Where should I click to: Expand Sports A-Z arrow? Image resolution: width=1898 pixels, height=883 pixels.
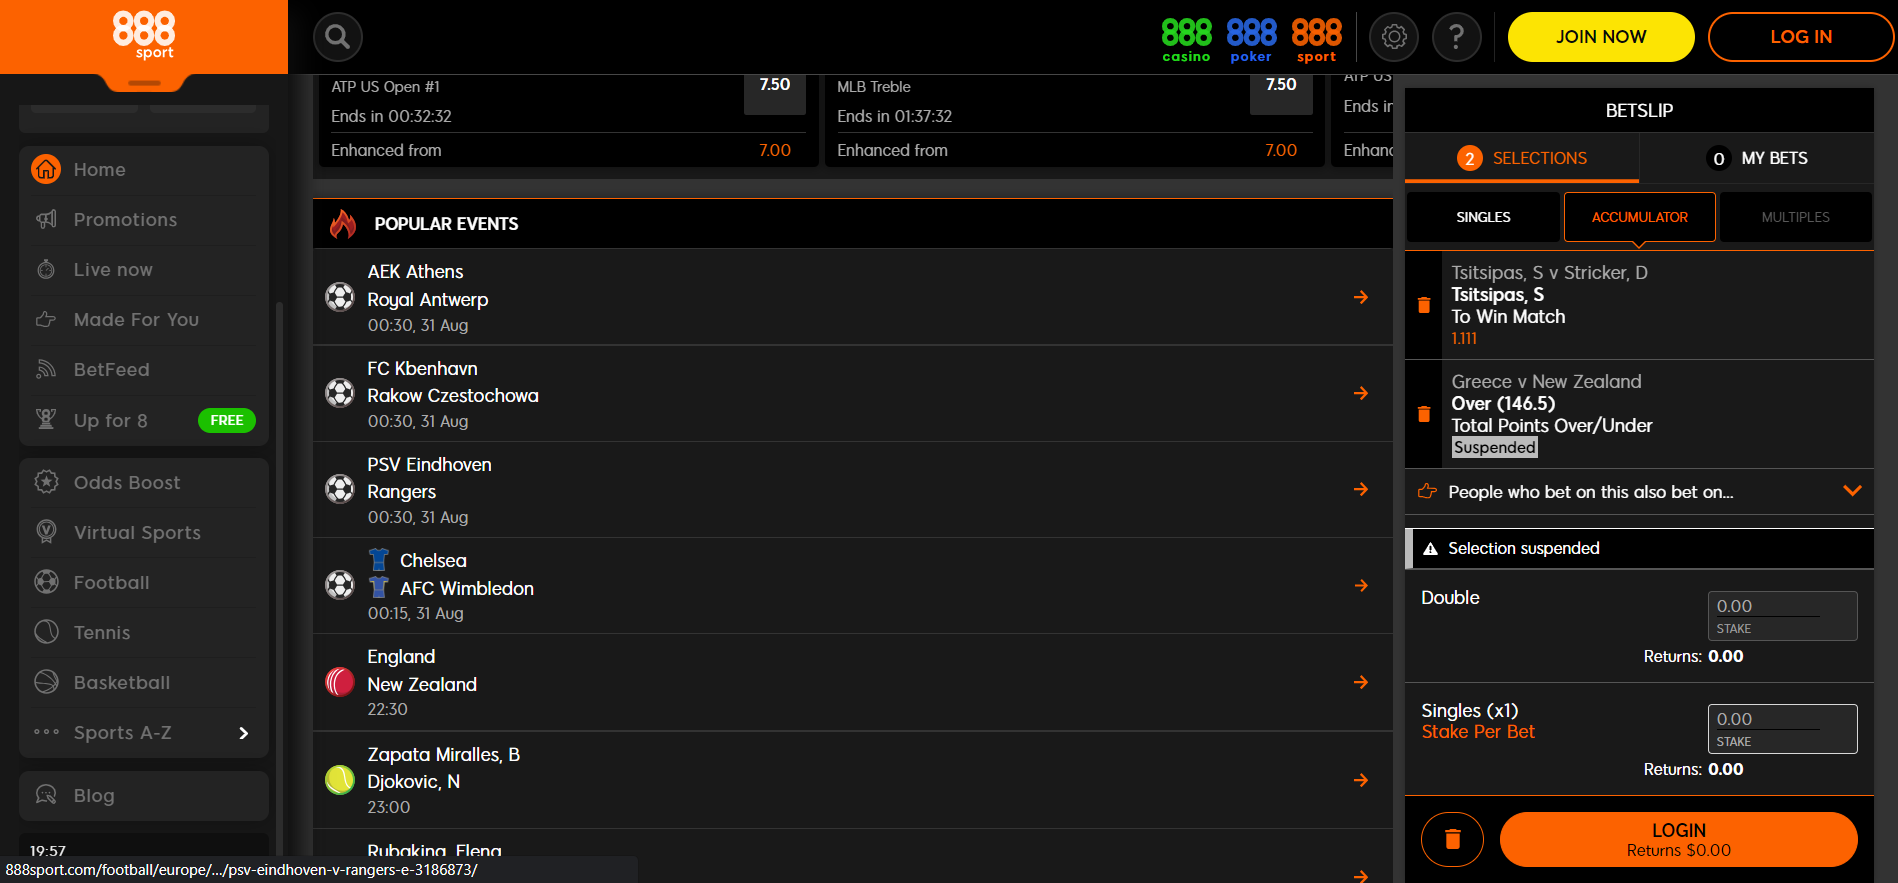243,733
